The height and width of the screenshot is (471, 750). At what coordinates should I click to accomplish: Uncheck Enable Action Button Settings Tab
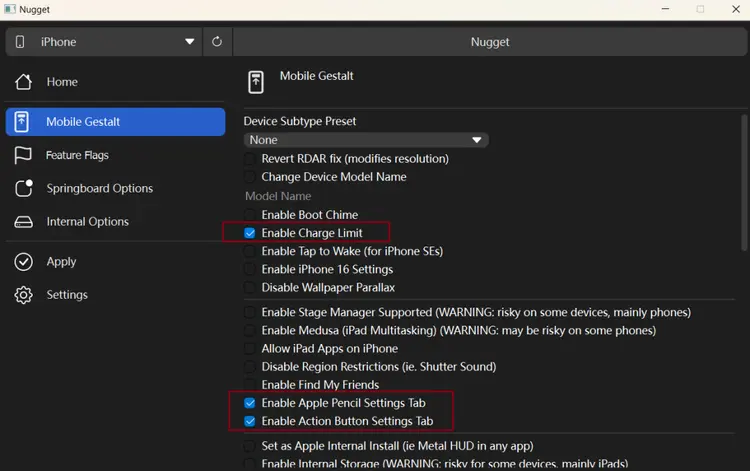(250, 421)
